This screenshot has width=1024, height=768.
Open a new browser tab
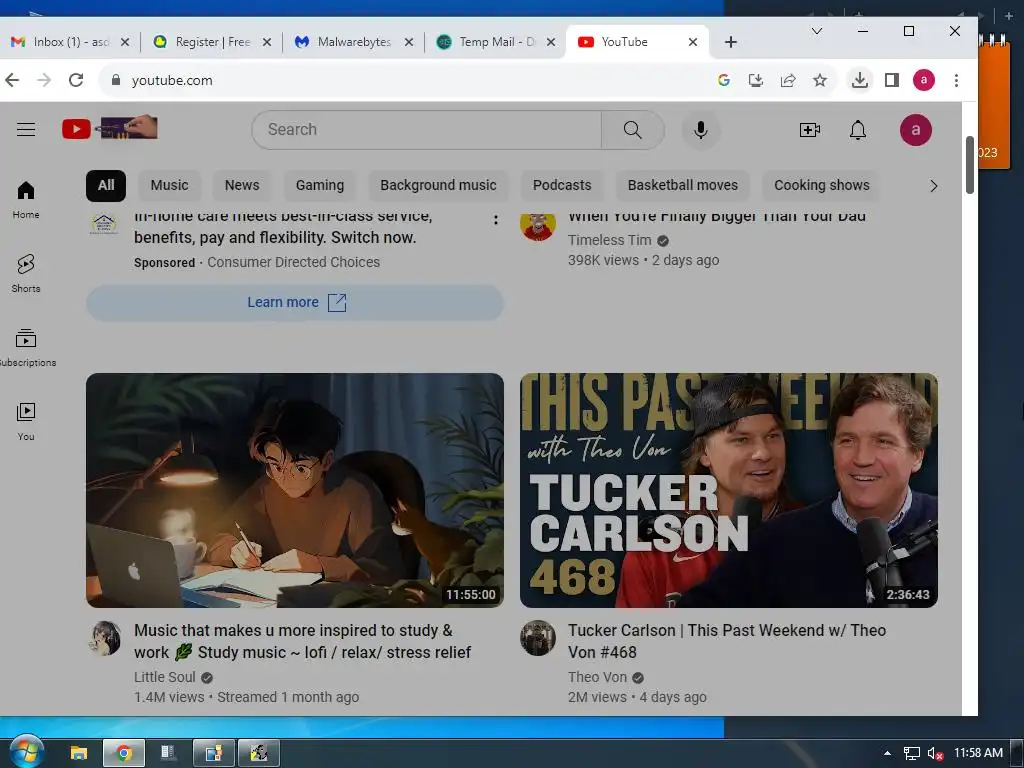tap(731, 42)
